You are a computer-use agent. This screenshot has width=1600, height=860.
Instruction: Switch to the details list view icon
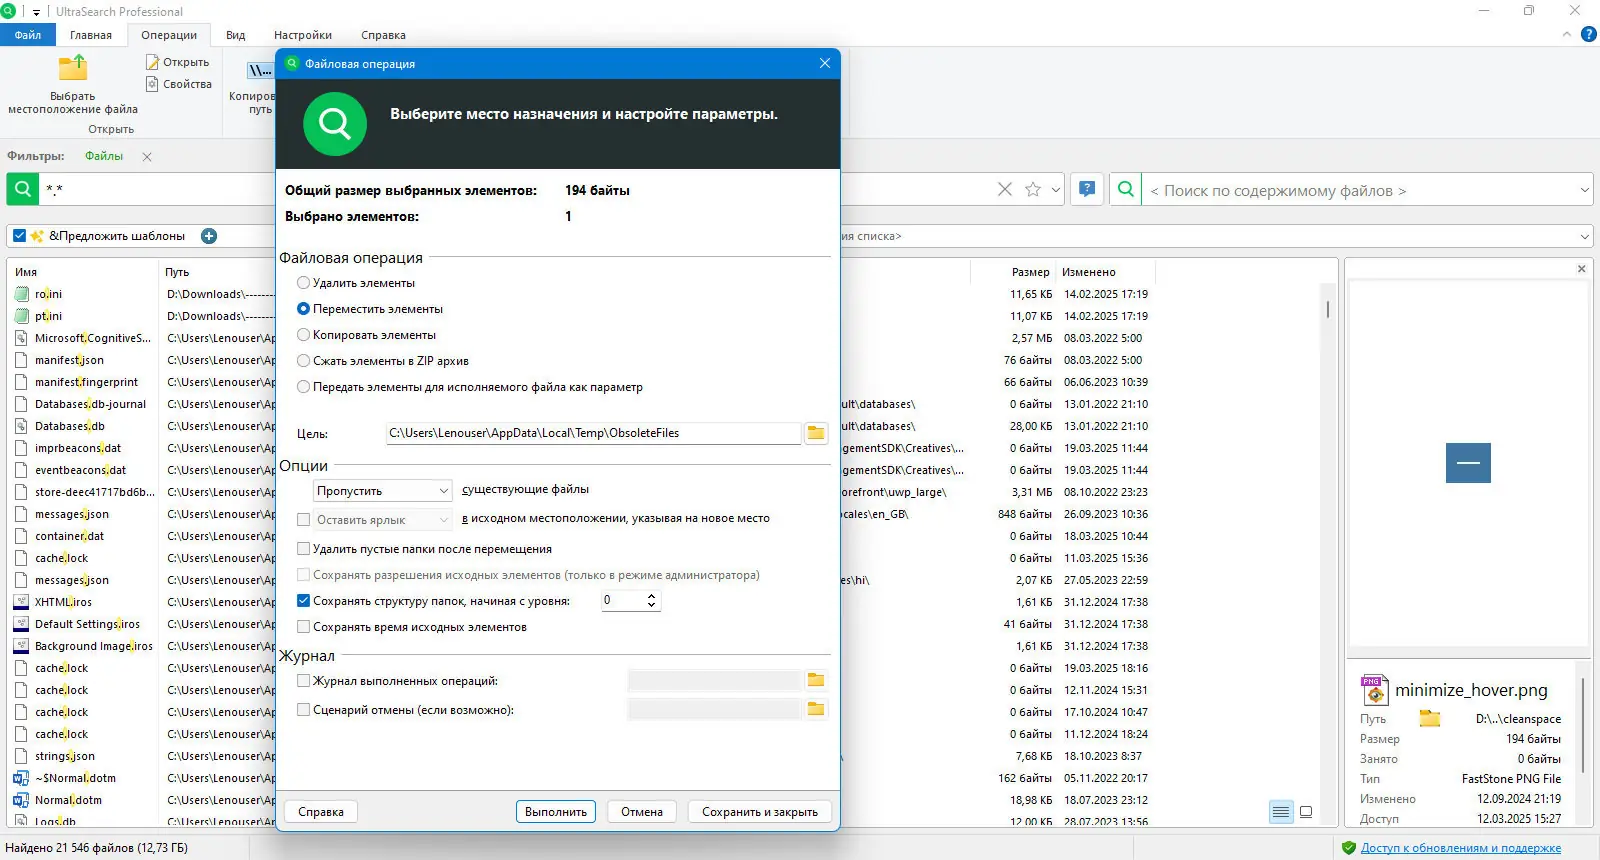(1281, 812)
